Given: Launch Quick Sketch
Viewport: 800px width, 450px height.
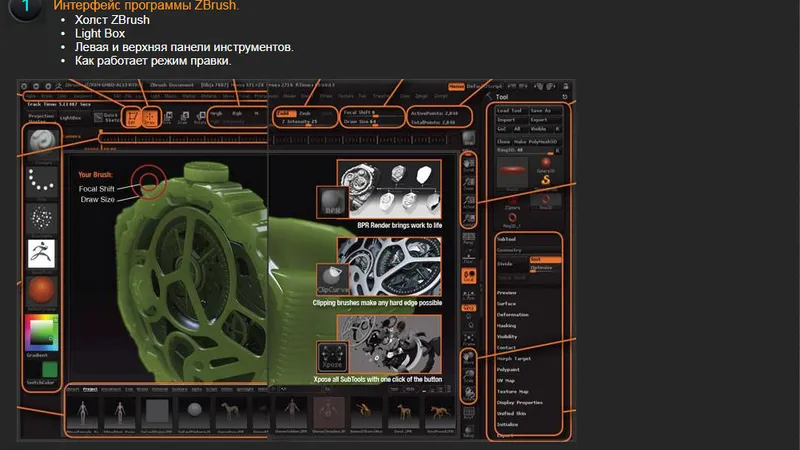Looking at the screenshot, I should [106, 118].
